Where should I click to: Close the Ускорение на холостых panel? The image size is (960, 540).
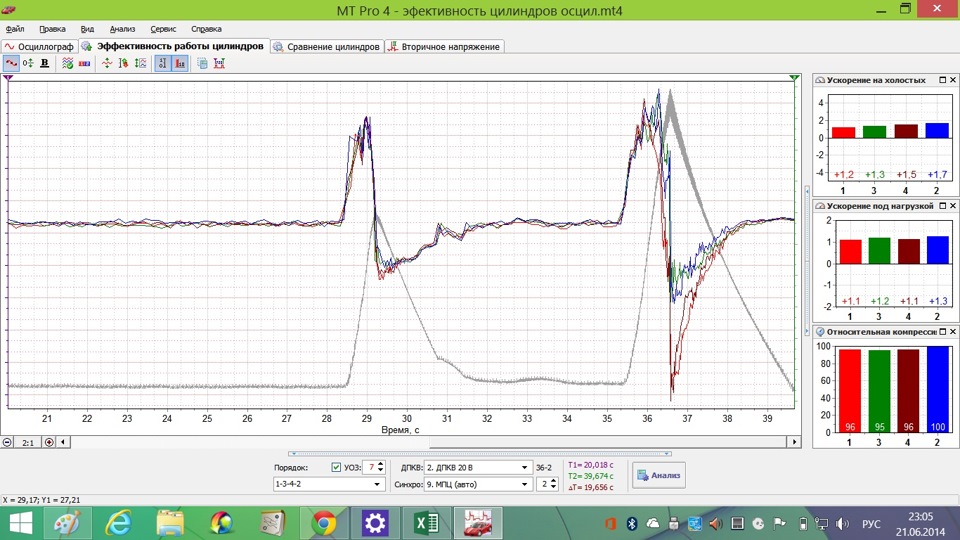click(953, 80)
